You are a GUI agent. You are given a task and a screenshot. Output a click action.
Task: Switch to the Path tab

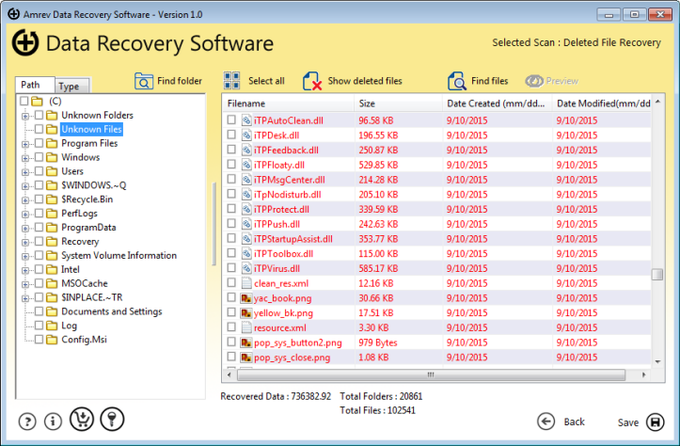point(35,85)
